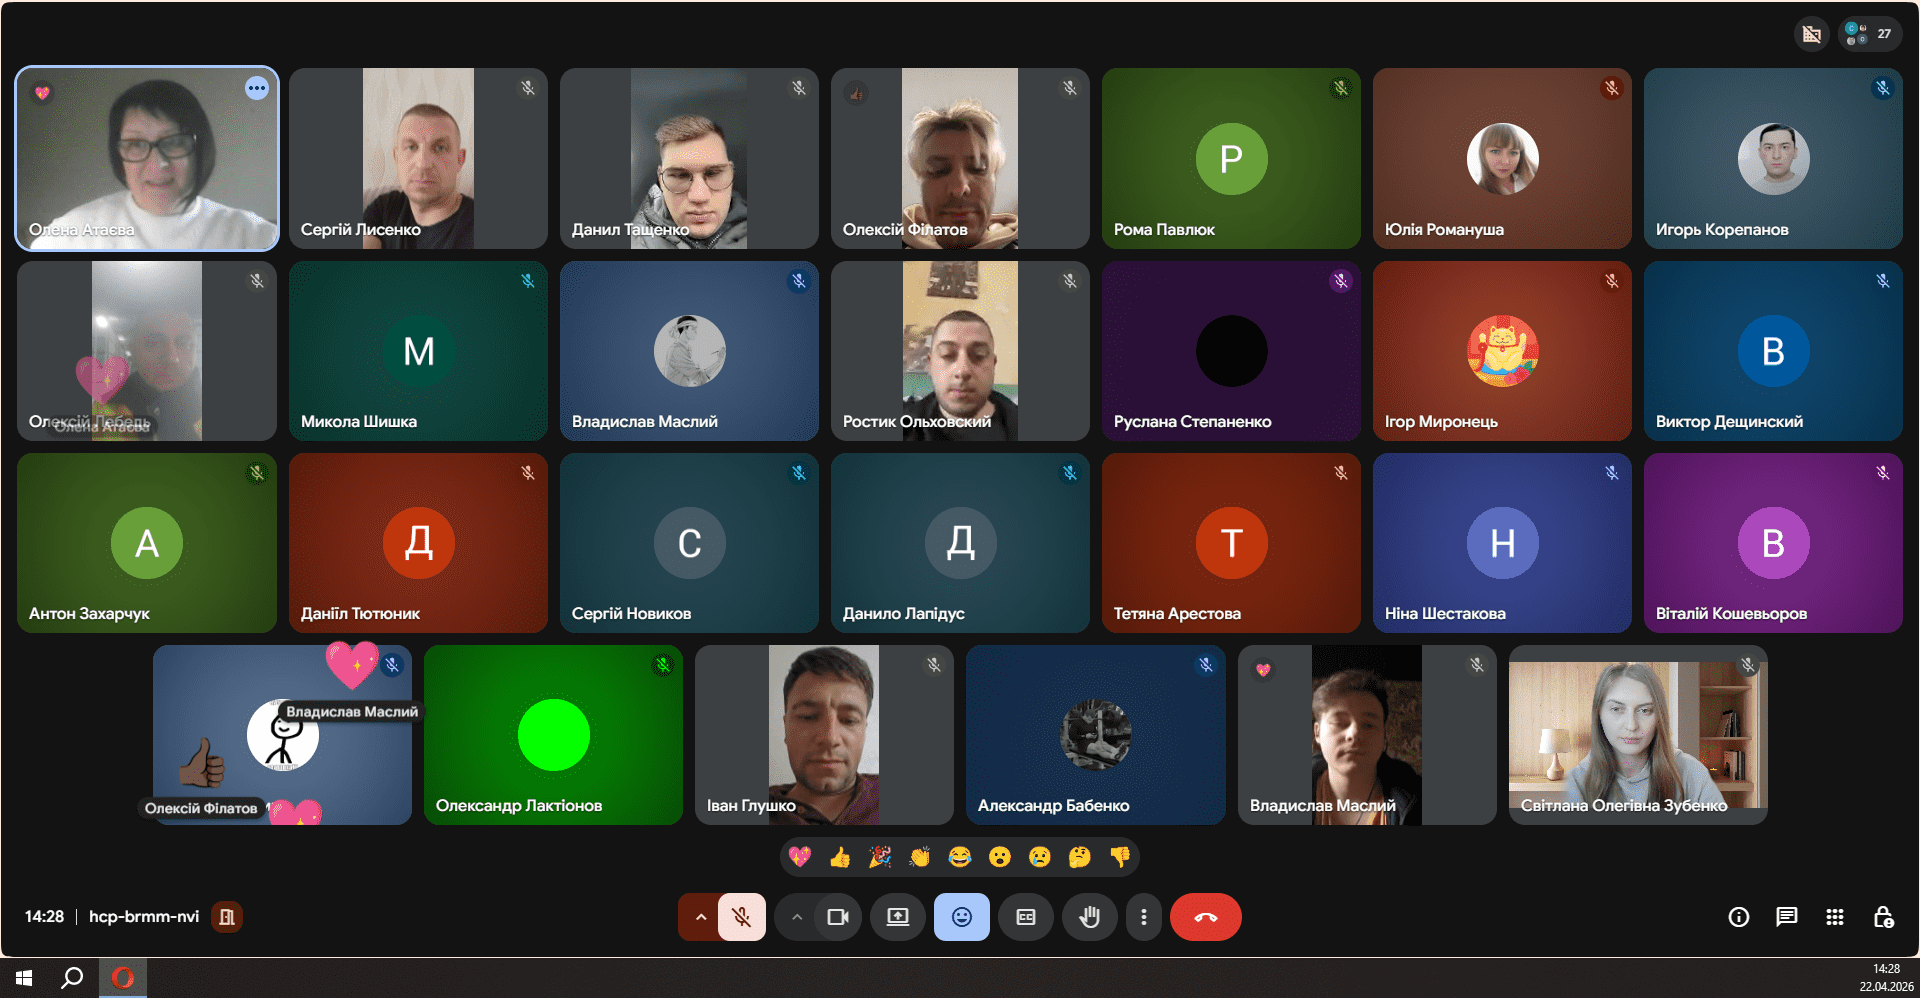Open options on Олена Атаєва's tile
Image resolution: width=1920 pixels, height=998 pixels.
(x=257, y=88)
